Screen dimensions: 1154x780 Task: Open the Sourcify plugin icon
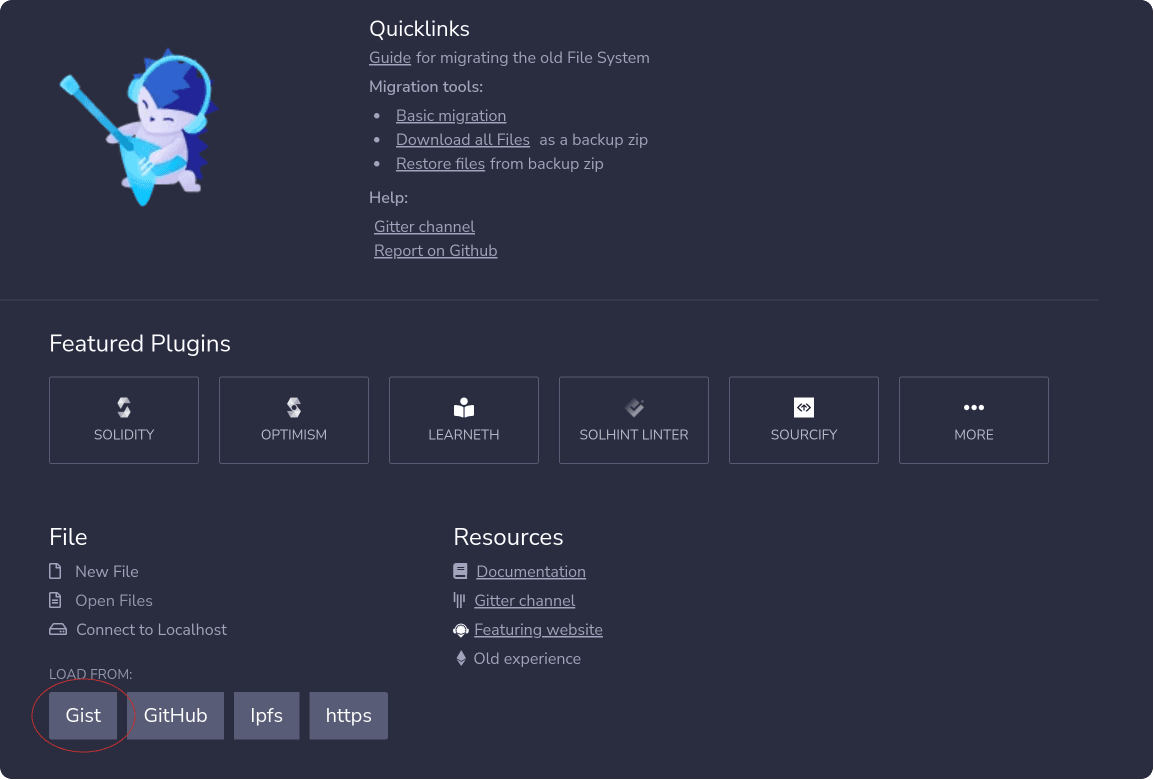[x=804, y=407]
